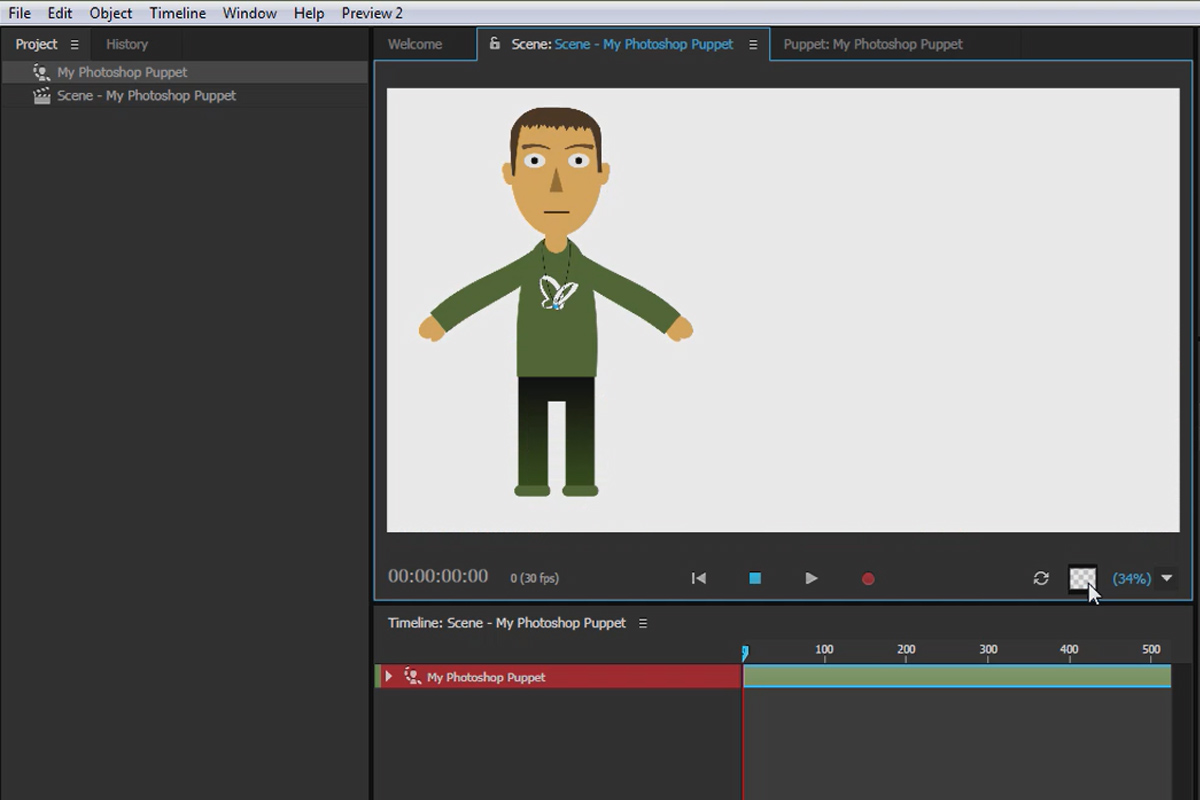Open the Project panel hamburger menu

(74, 45)
